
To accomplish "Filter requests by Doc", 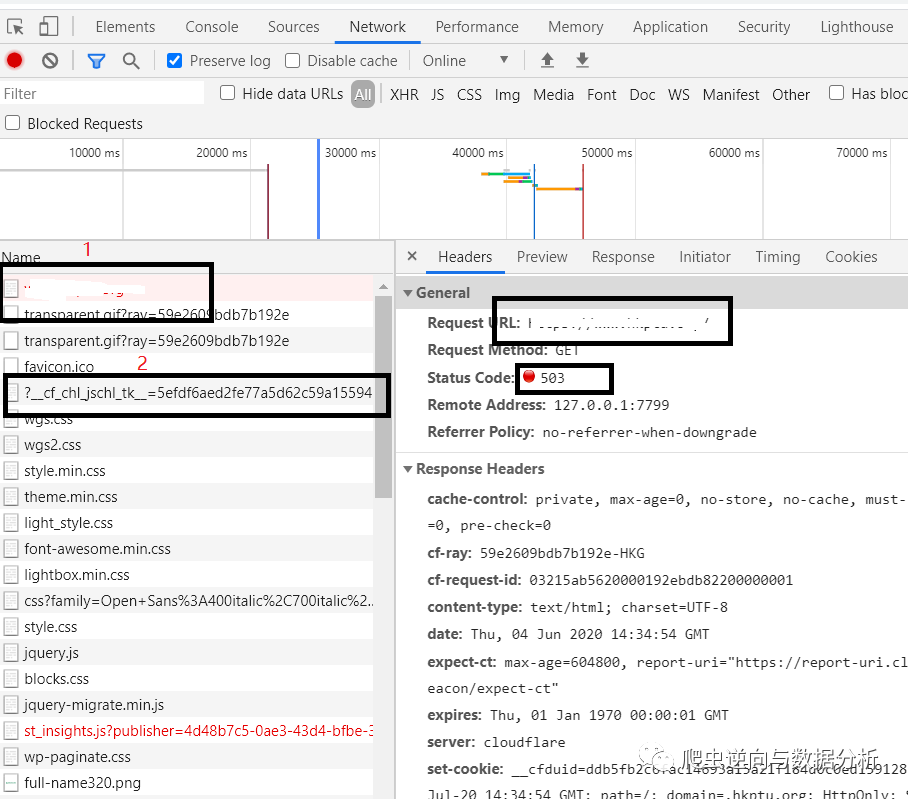I will tap(642, 94).
